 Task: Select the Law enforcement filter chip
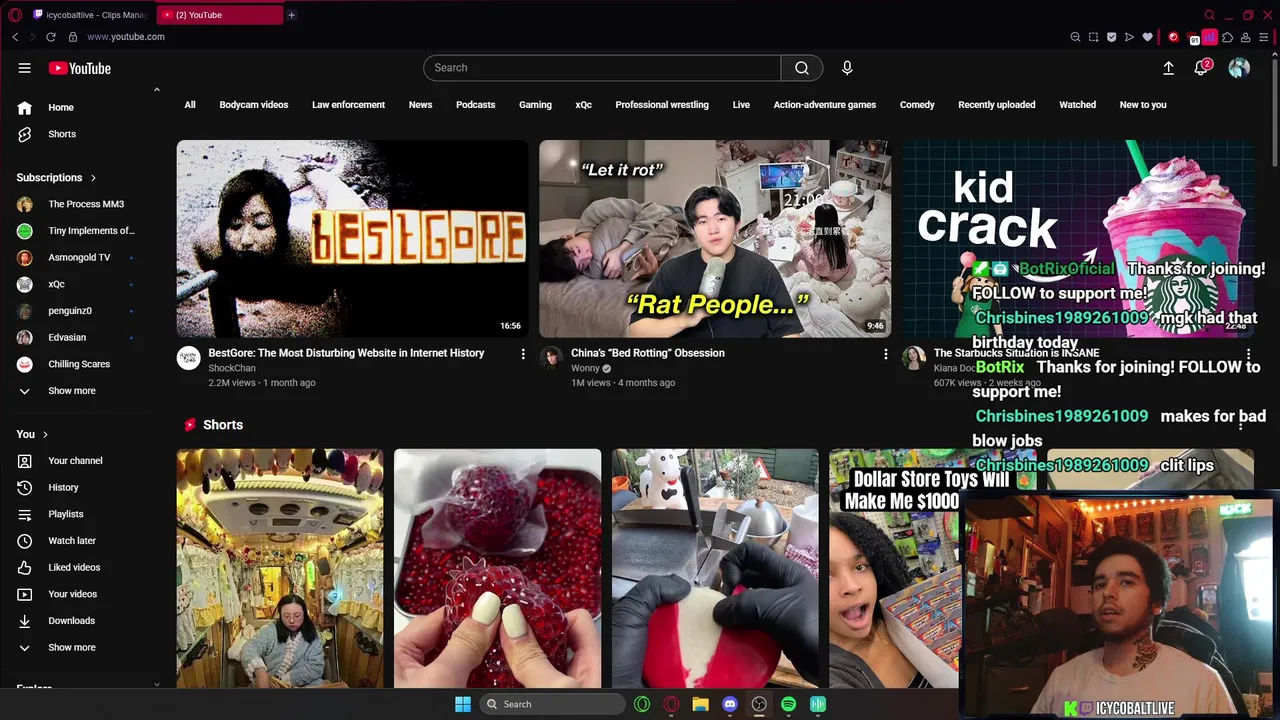(348, 105)
